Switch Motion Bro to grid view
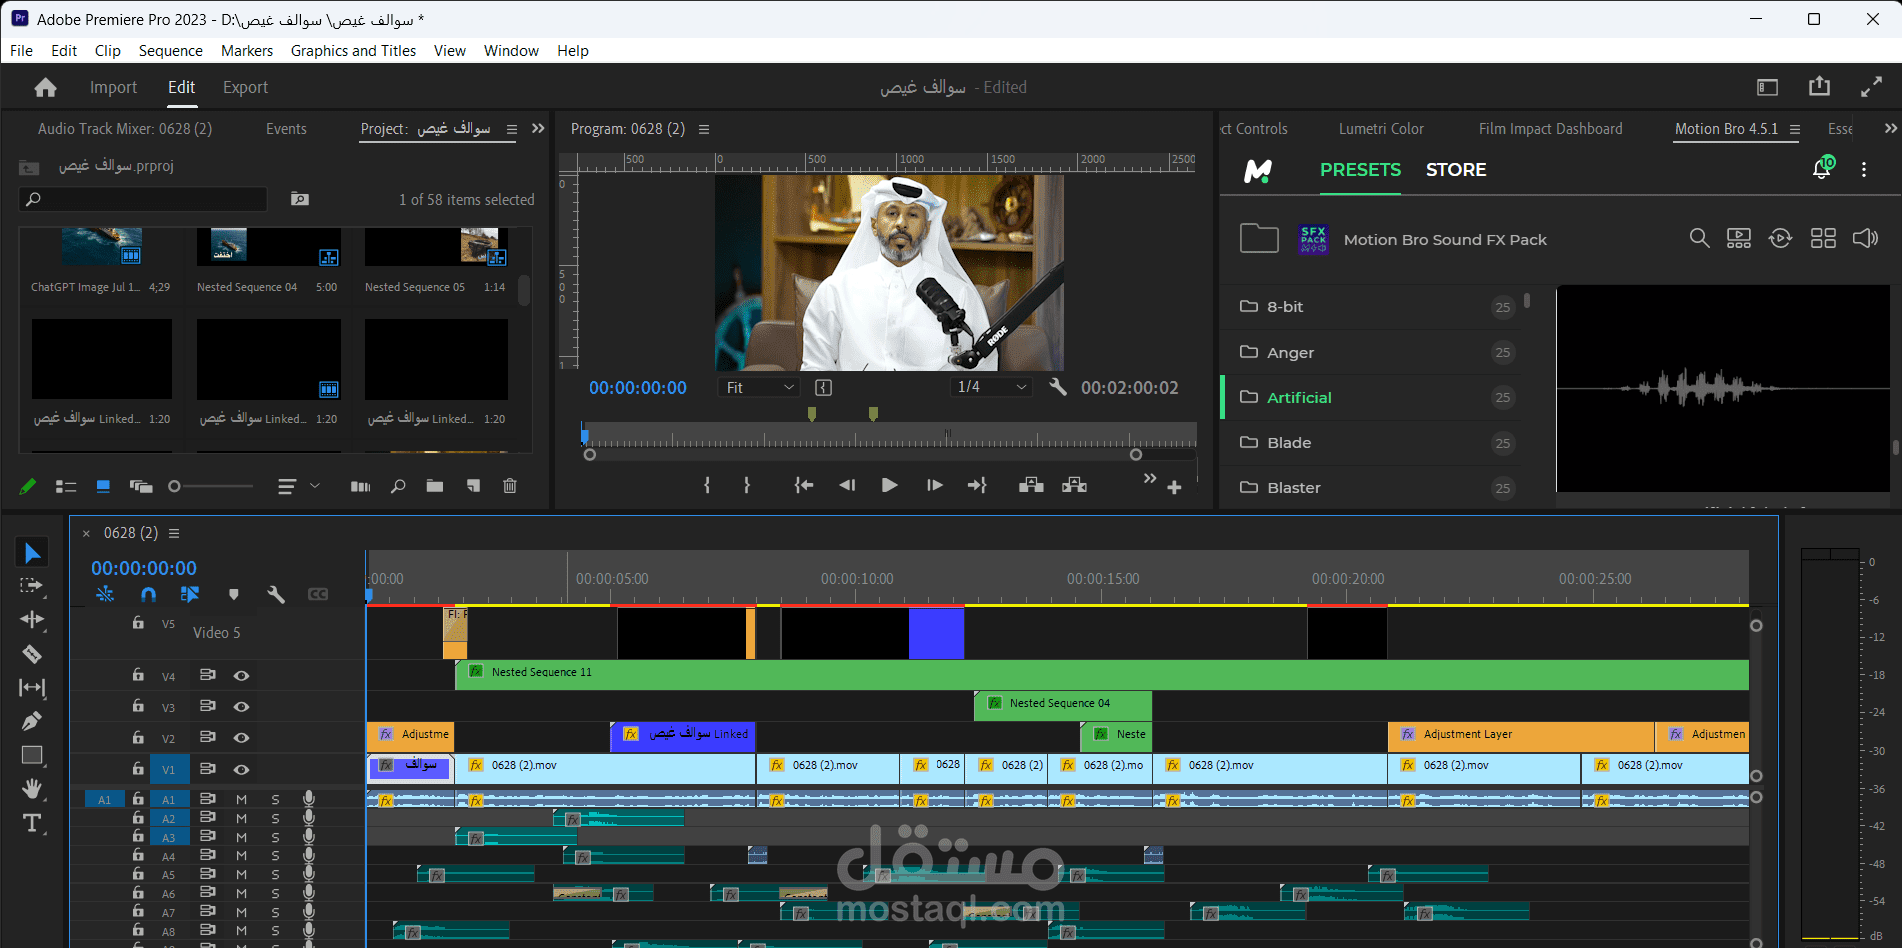 [x=1823, y=238]
